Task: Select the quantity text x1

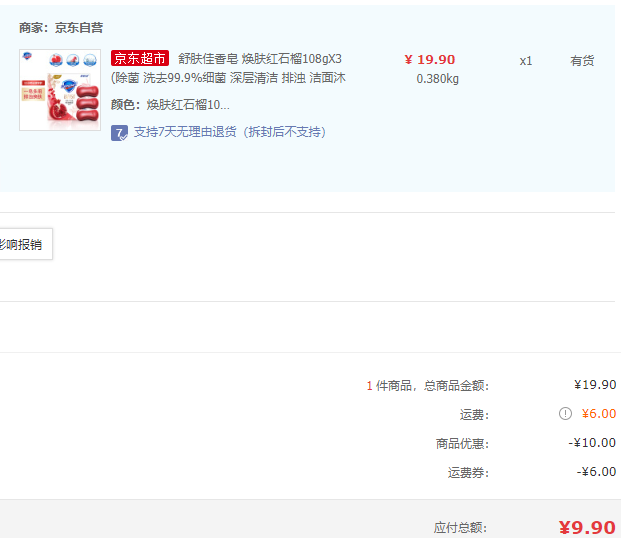Action: point(526,61)
